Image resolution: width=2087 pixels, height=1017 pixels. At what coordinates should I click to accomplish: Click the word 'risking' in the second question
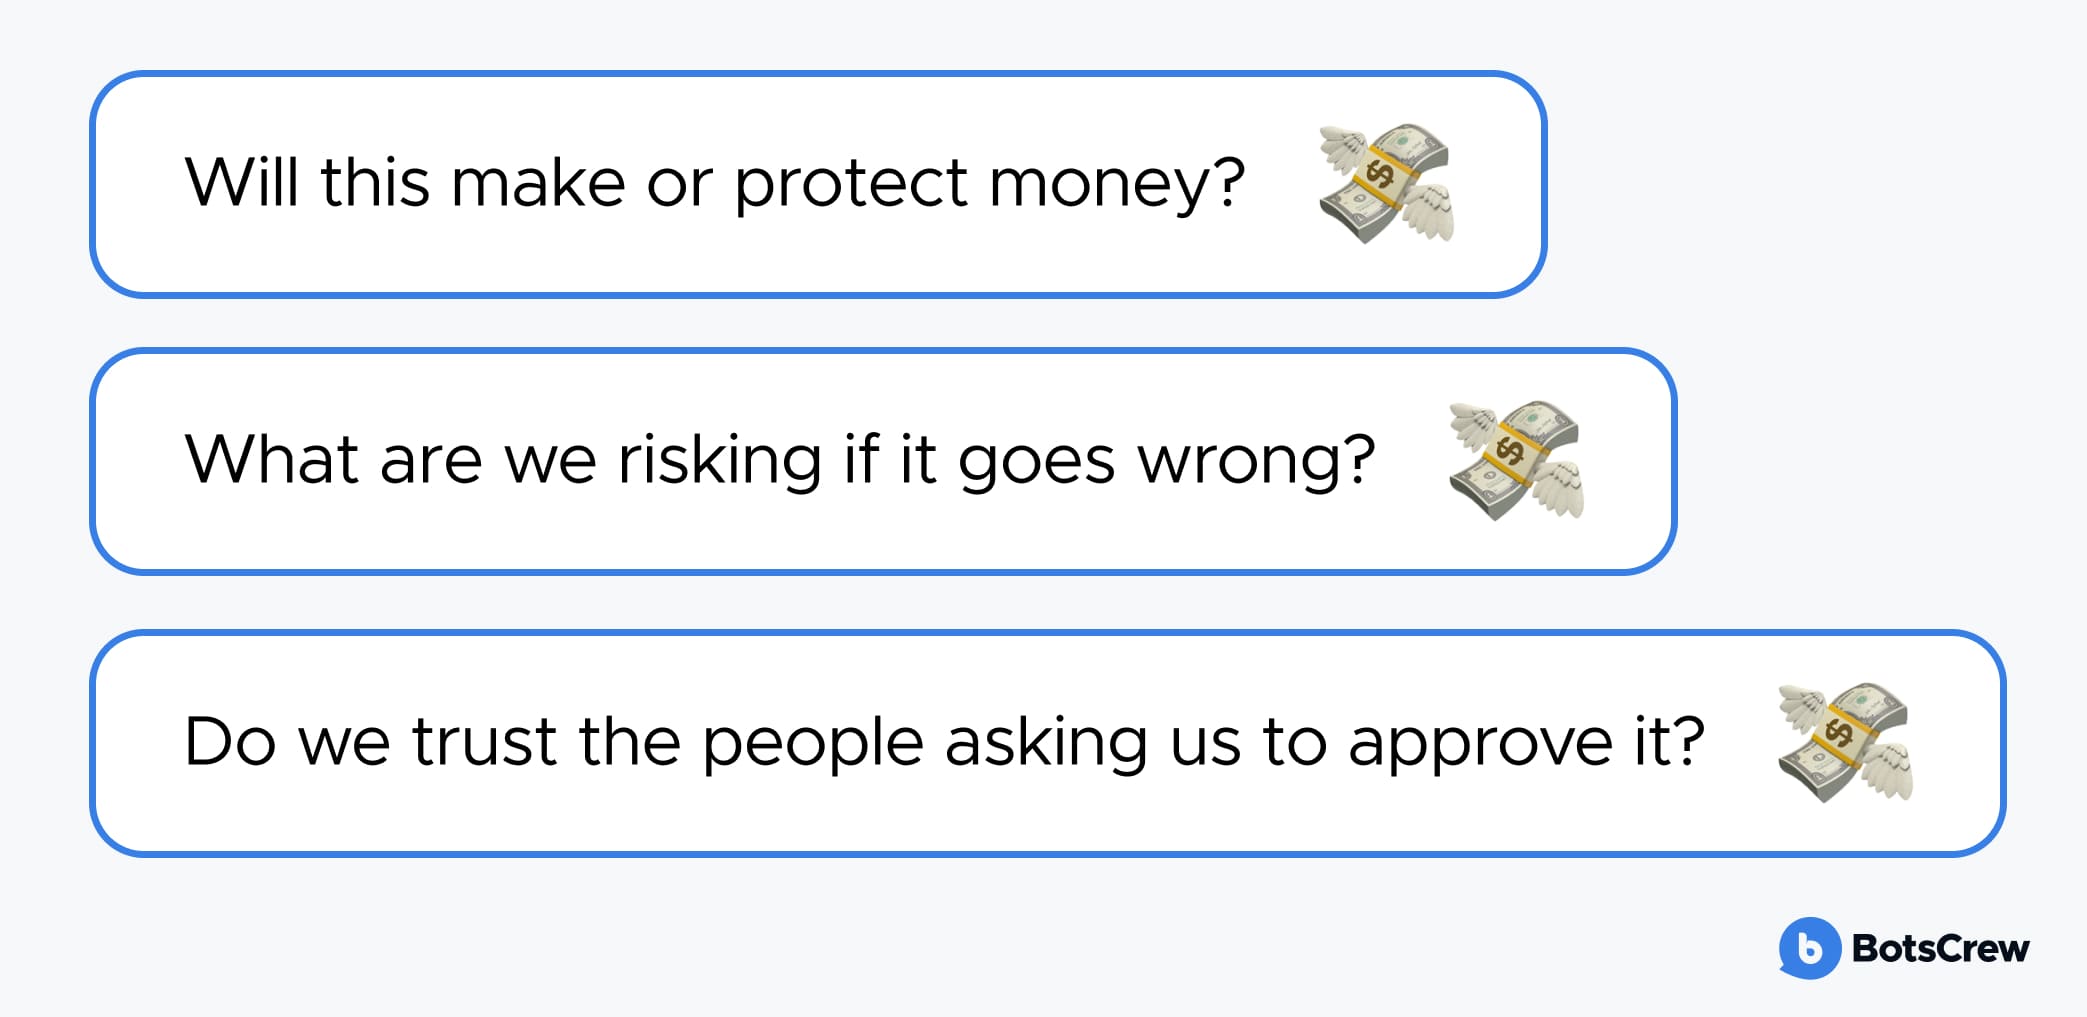point(720,460)
